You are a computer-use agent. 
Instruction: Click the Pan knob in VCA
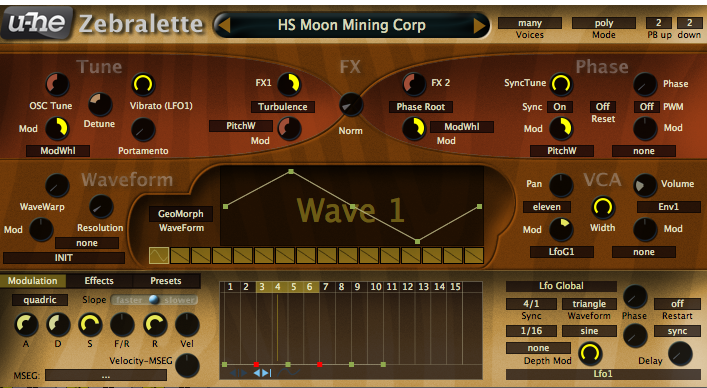pyautogui.click(x=561, y=185)
